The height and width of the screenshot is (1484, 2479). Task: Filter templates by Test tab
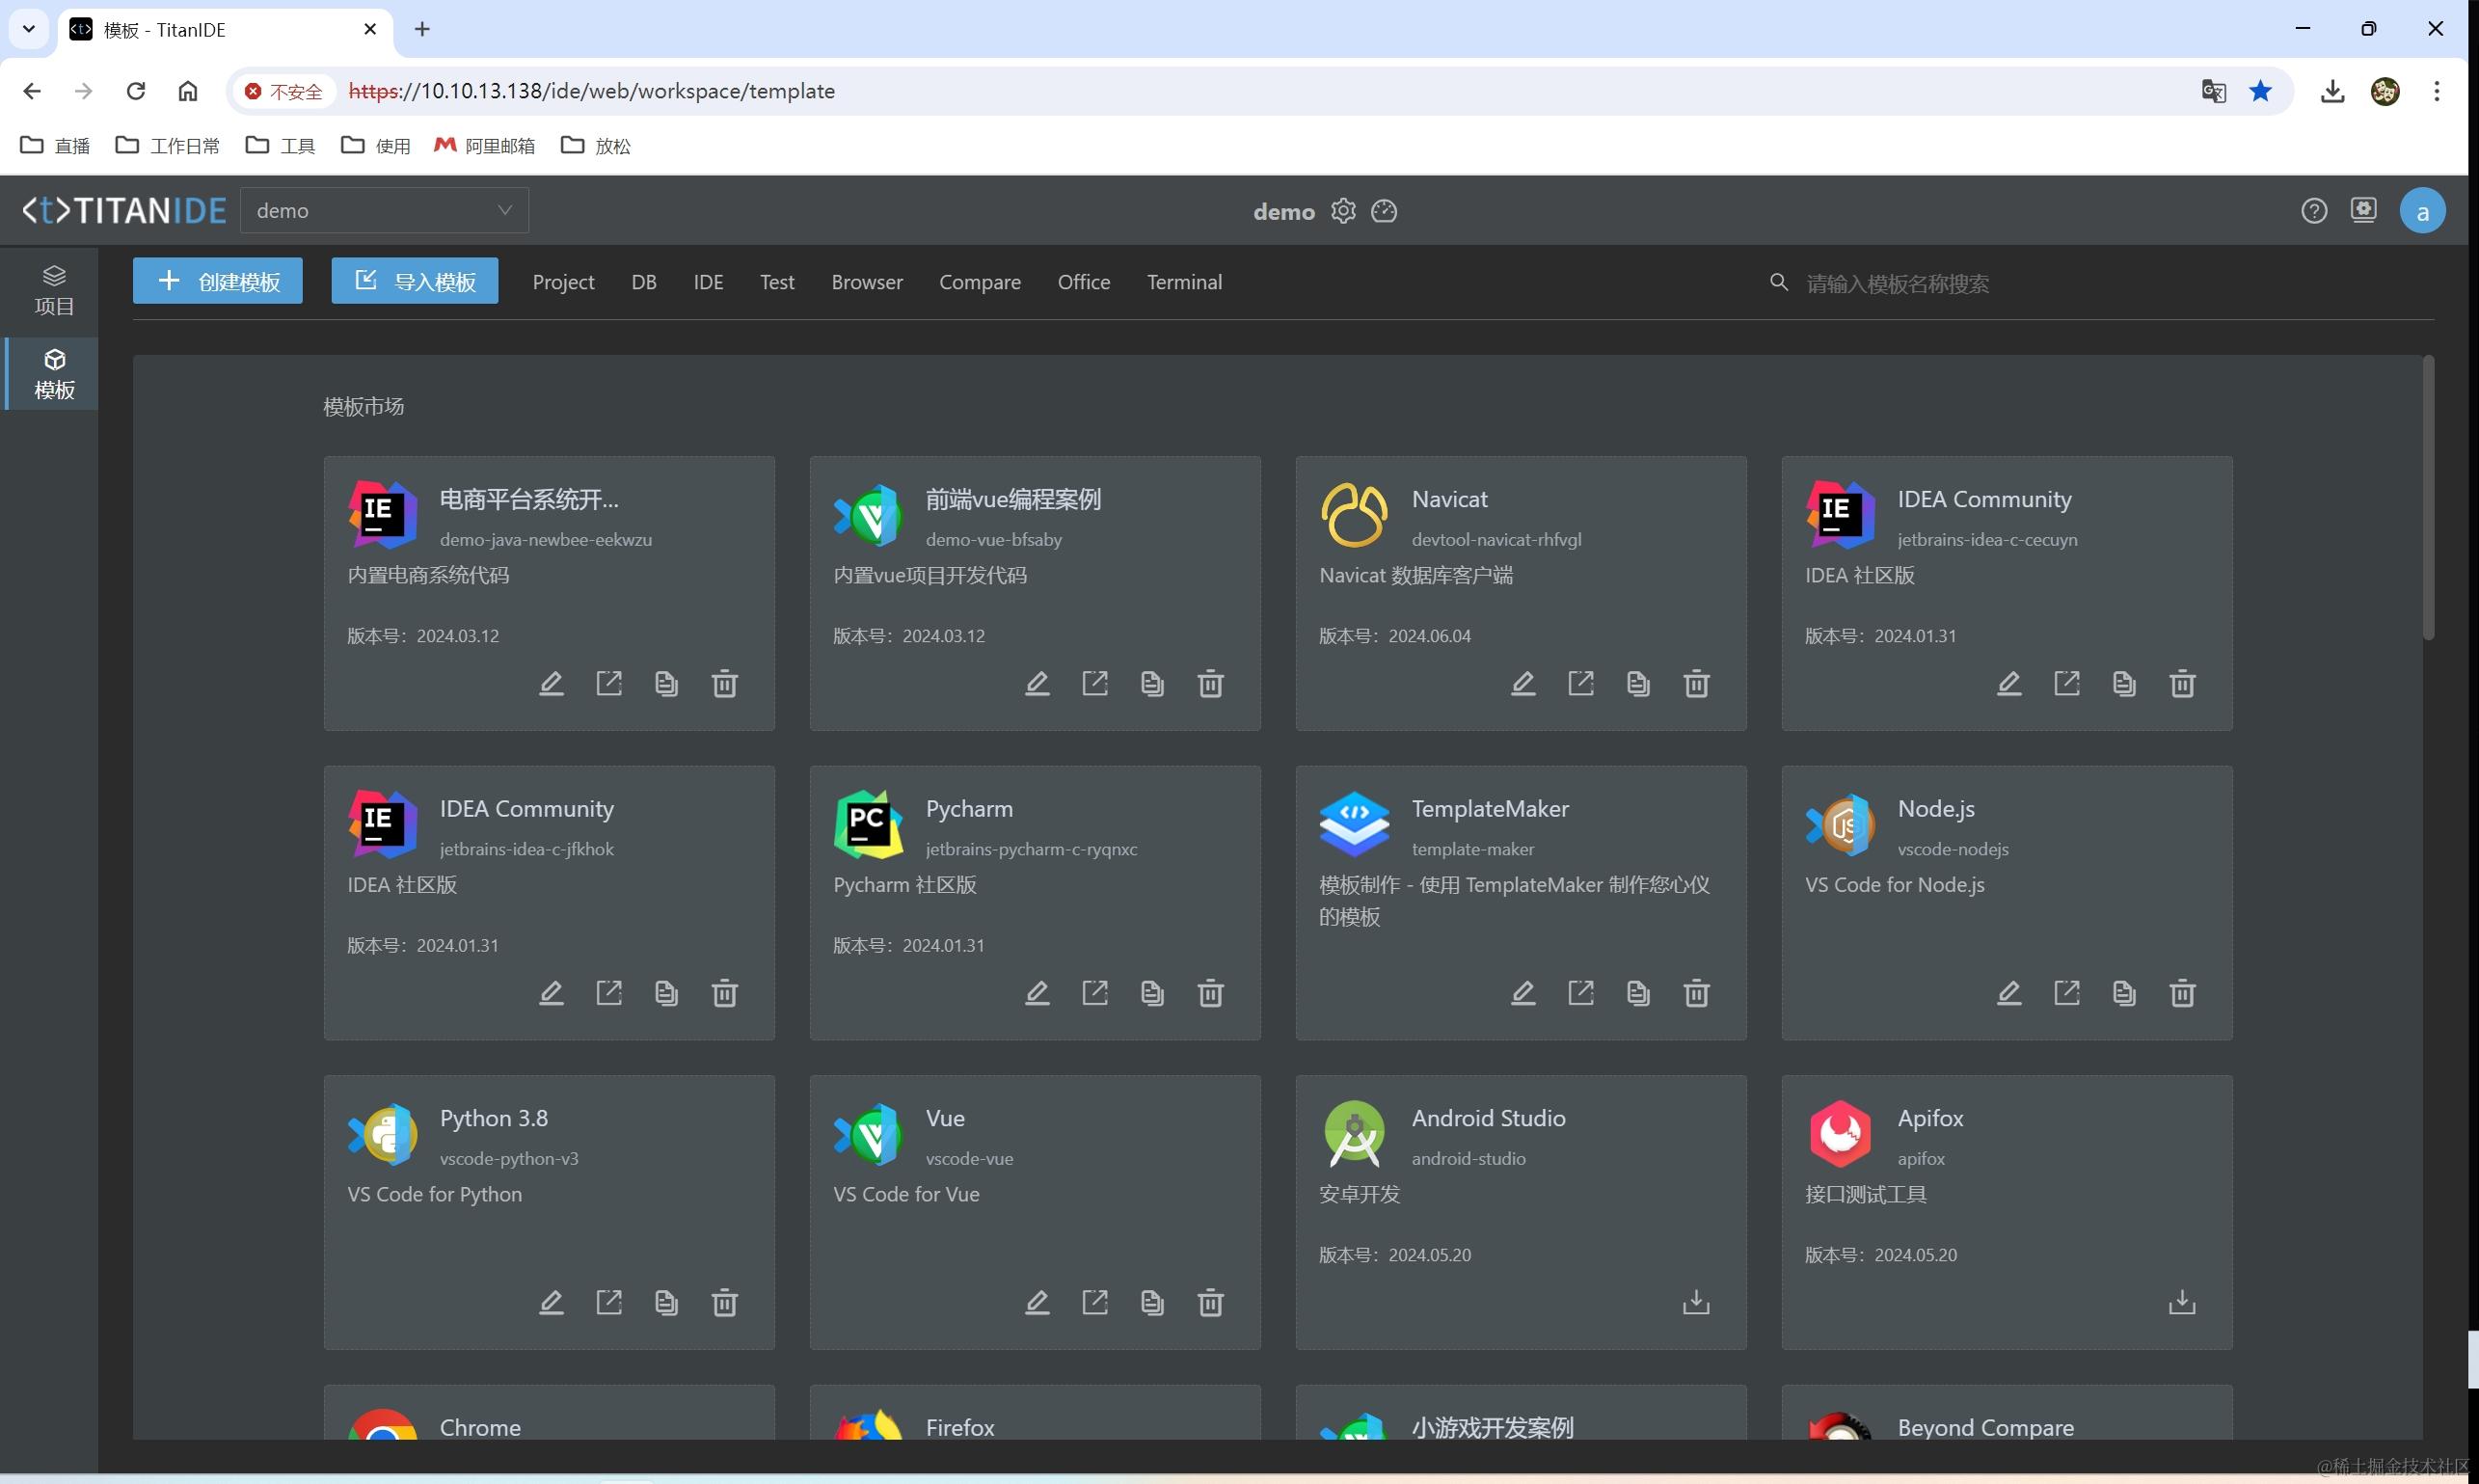coord(777,282)
